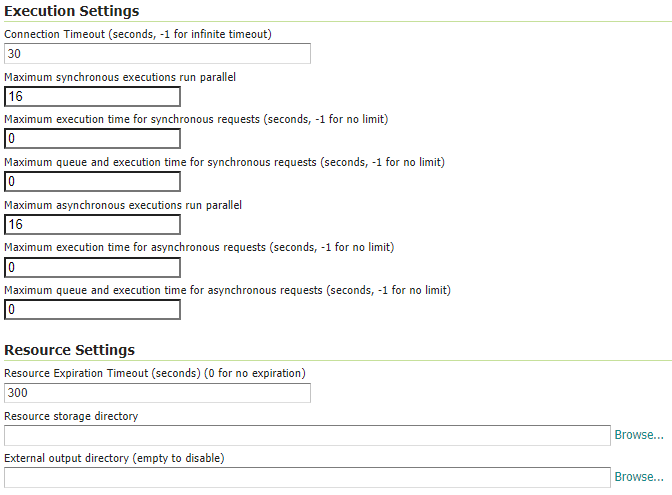Click the Resource storage directory text box
672x495 pixels.
coord(307,435)
